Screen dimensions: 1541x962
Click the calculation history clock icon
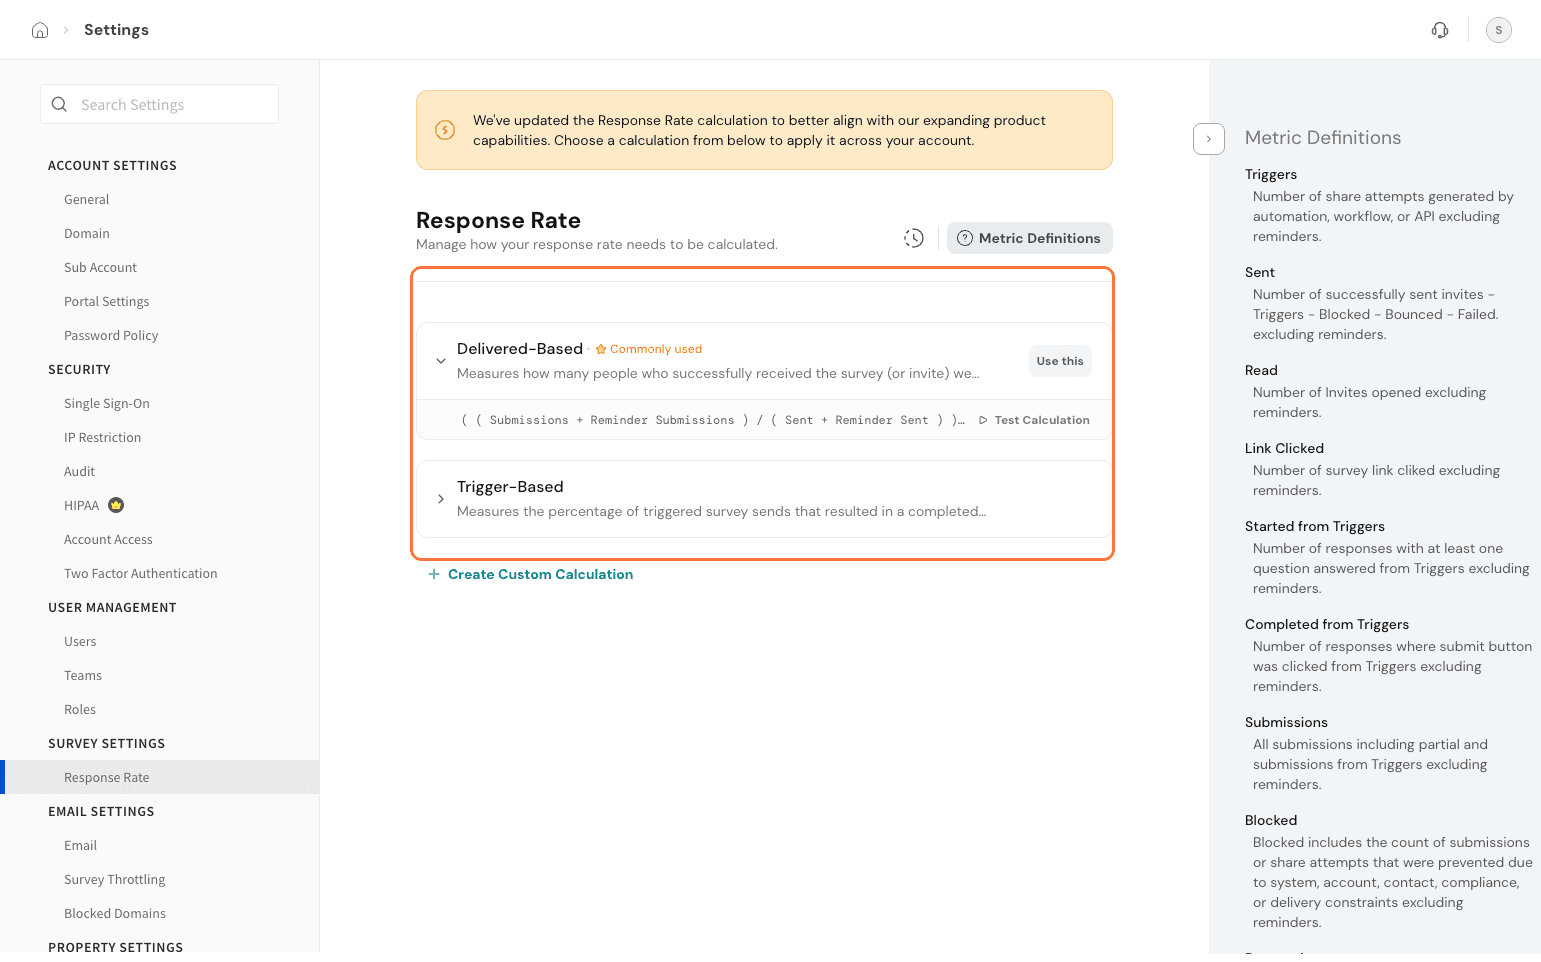(913, 238)
